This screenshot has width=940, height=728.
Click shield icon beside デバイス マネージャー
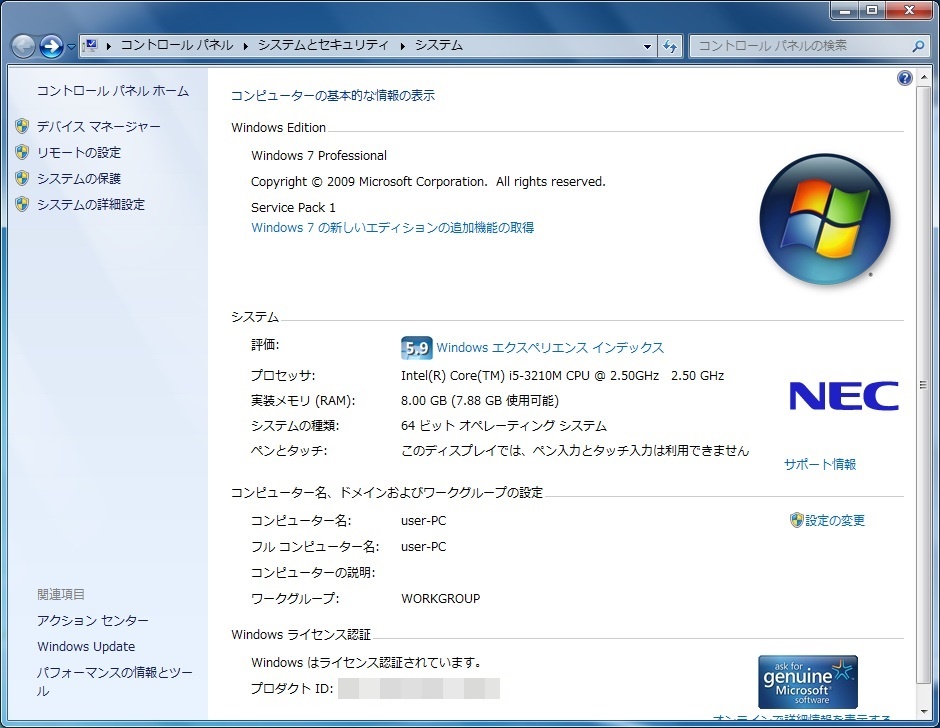[x=22, y=126]
